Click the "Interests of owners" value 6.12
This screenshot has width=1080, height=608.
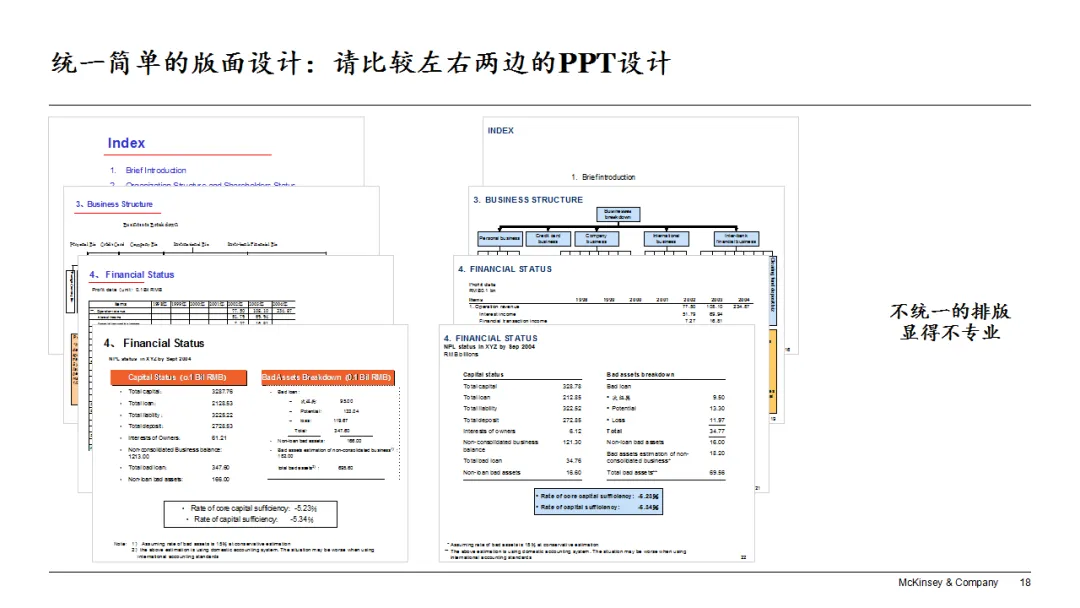click(x=575, y=431)
